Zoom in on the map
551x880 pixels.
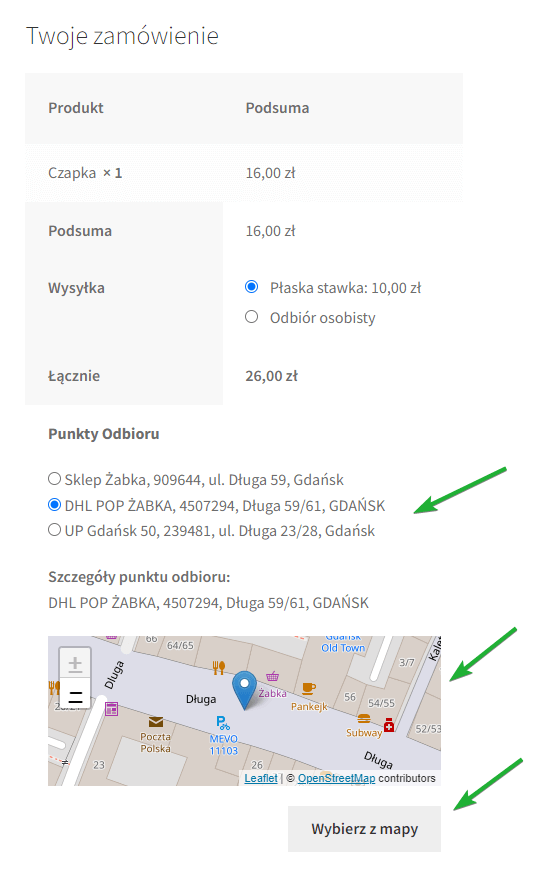tap(75, 664)
